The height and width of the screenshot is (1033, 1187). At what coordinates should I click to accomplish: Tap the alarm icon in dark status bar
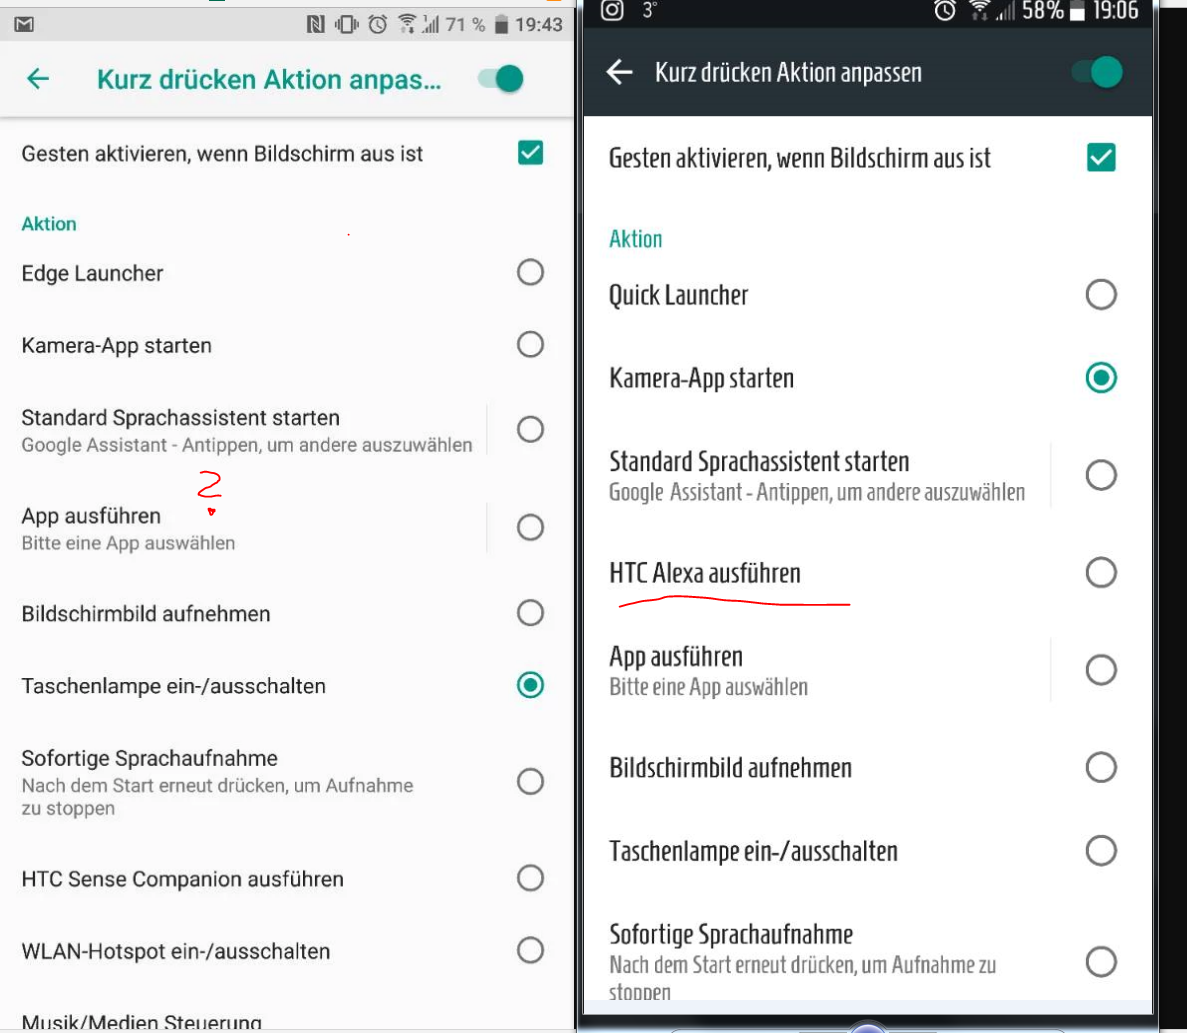[945, 11]
